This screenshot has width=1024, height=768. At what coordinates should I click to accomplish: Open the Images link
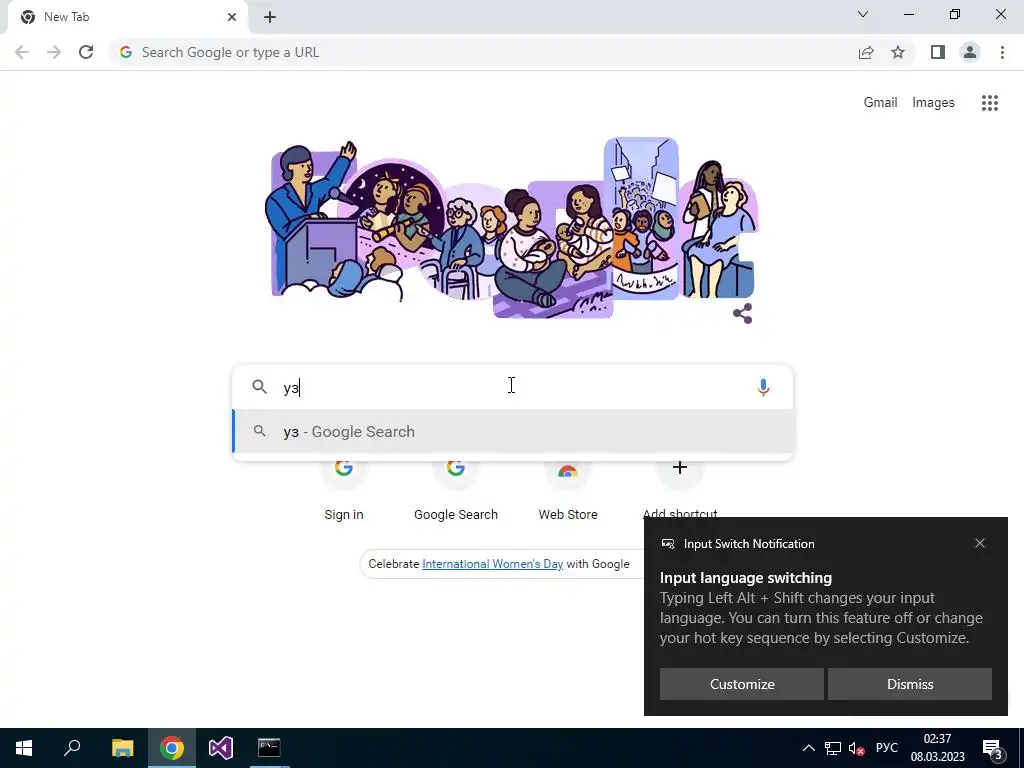933,103
